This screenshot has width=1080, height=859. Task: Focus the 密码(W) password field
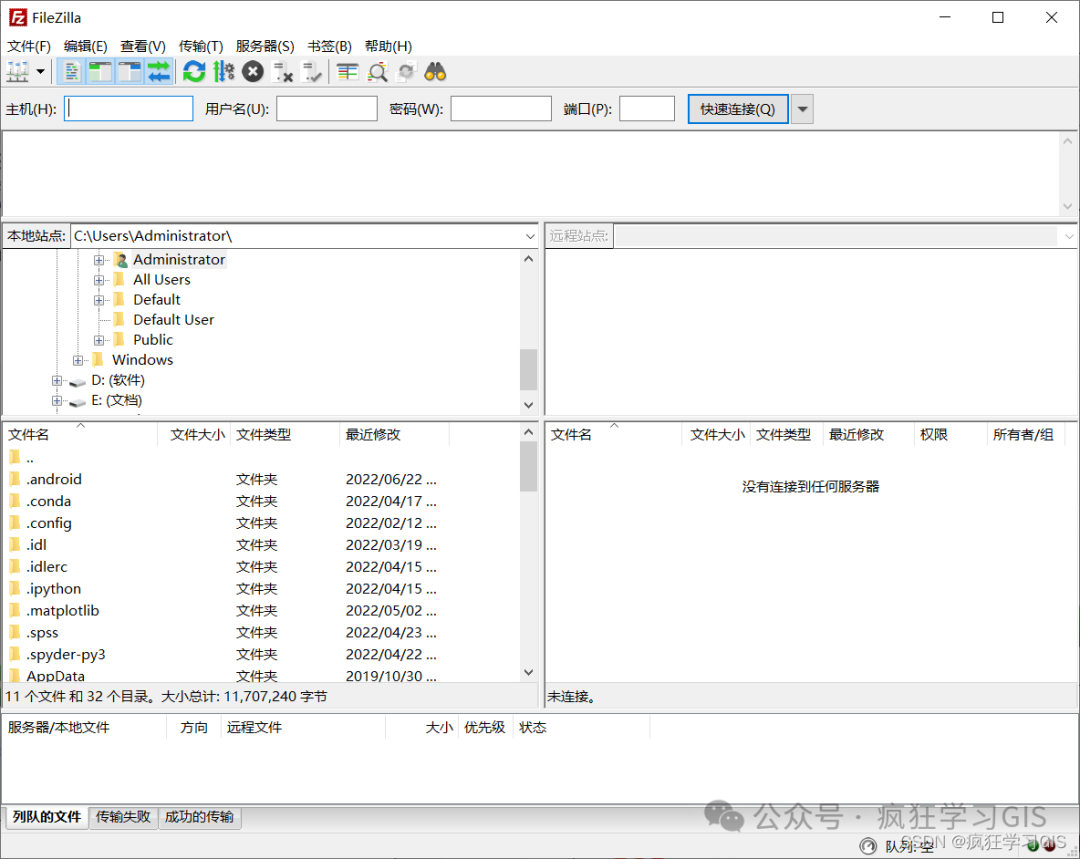tap(501, 109)
